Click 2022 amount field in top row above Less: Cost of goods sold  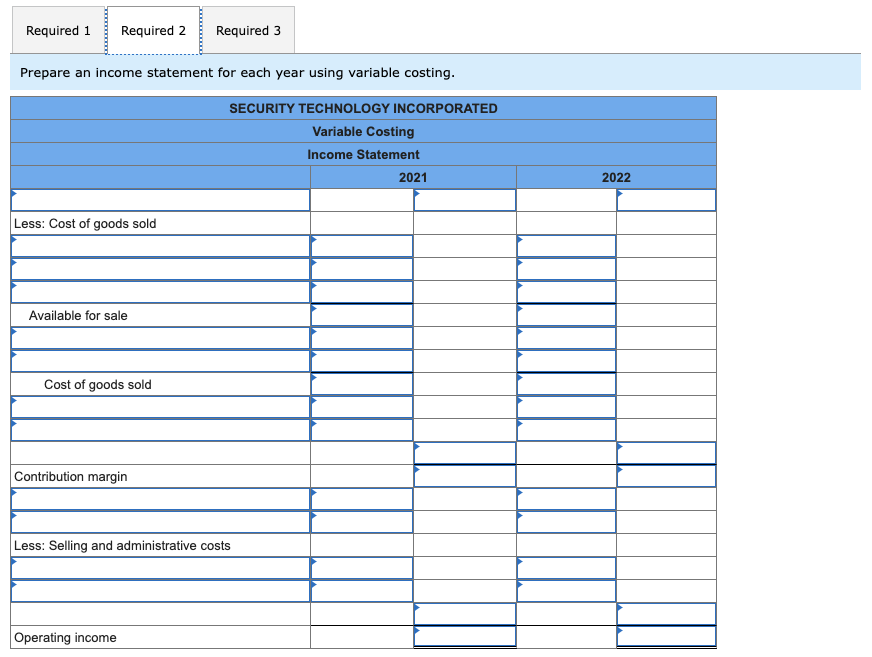click(666, 200)
